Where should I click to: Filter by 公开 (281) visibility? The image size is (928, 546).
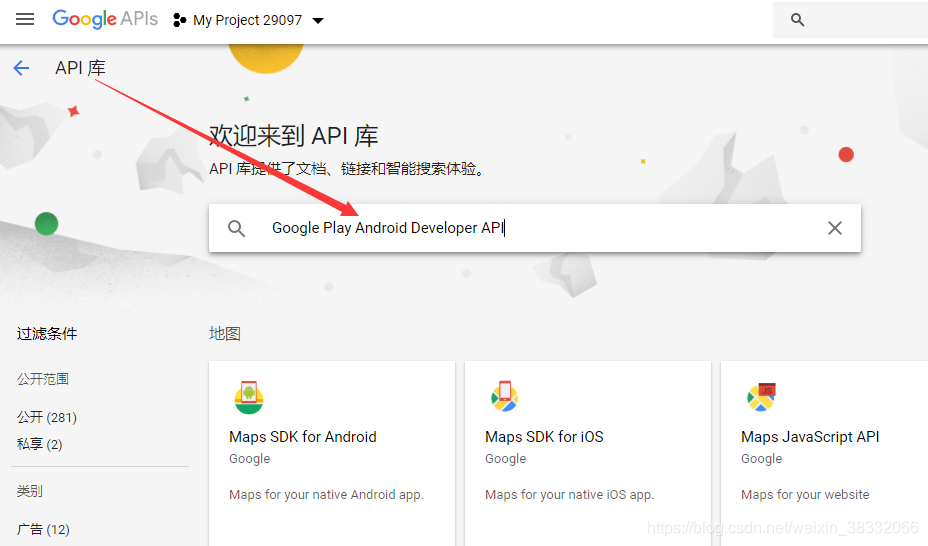point(47,417)
